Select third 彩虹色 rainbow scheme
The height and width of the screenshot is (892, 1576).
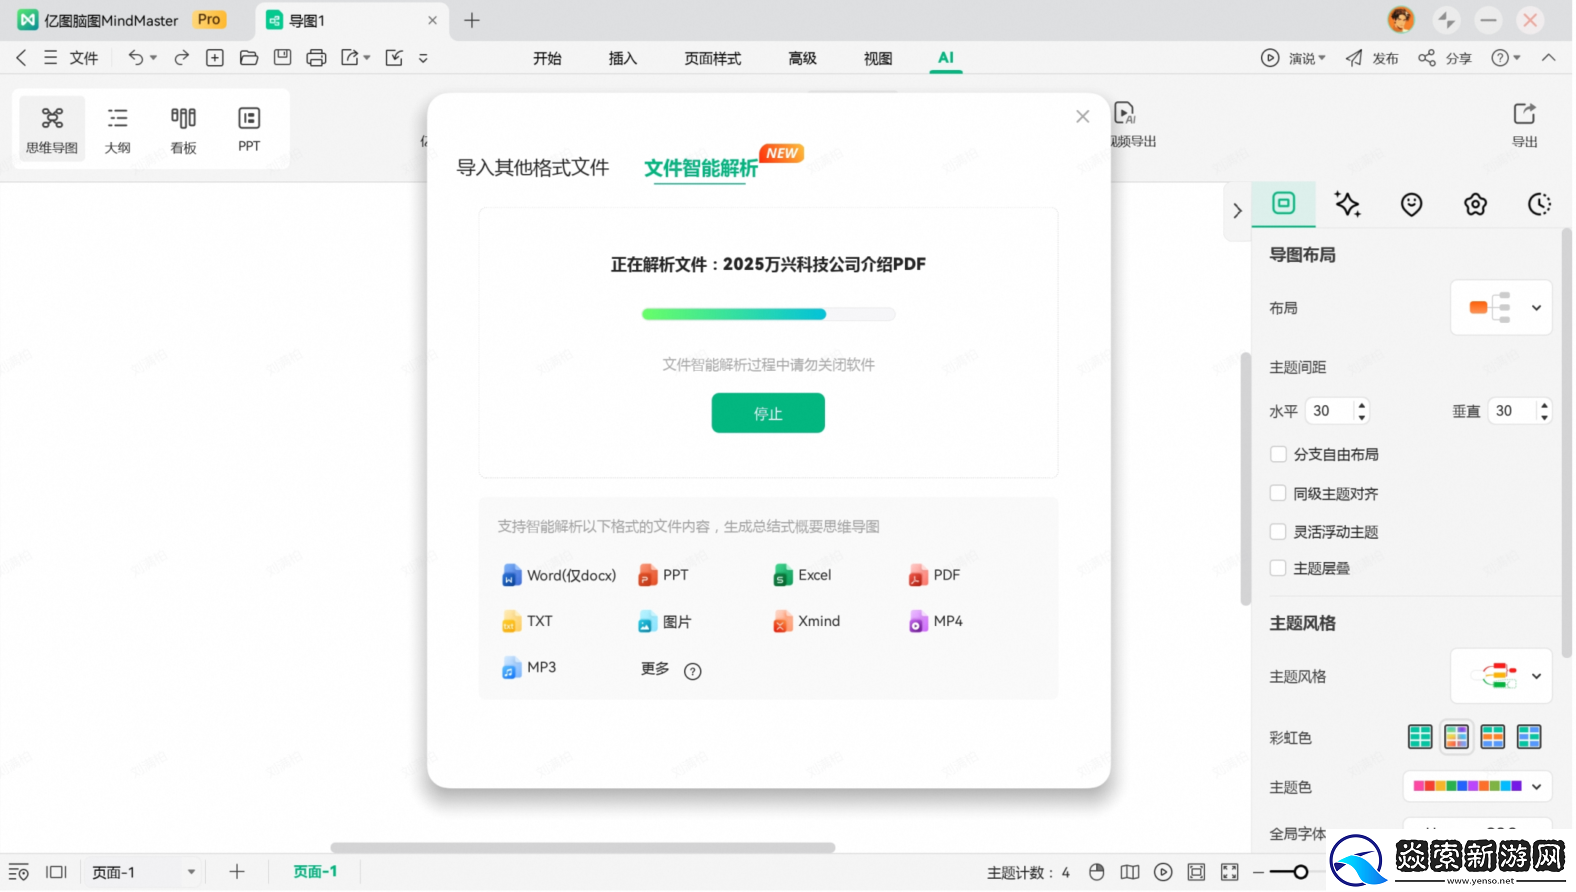coord(1492,737)
